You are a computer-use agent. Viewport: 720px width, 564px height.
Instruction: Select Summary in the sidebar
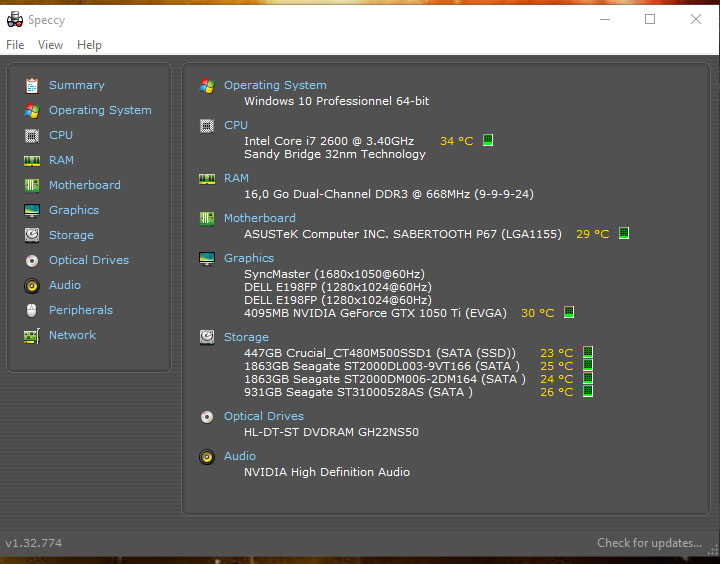click(x=77, y=85)
